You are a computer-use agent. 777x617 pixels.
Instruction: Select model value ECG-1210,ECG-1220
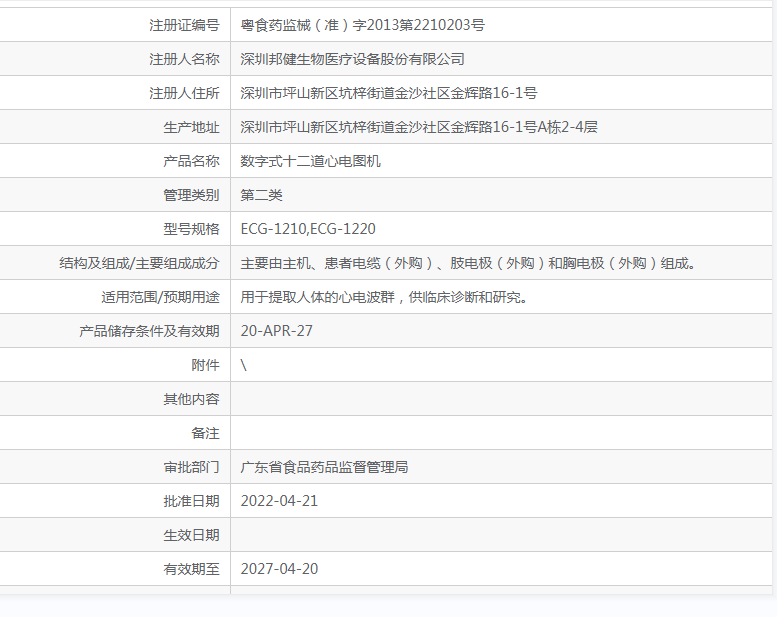308,229
